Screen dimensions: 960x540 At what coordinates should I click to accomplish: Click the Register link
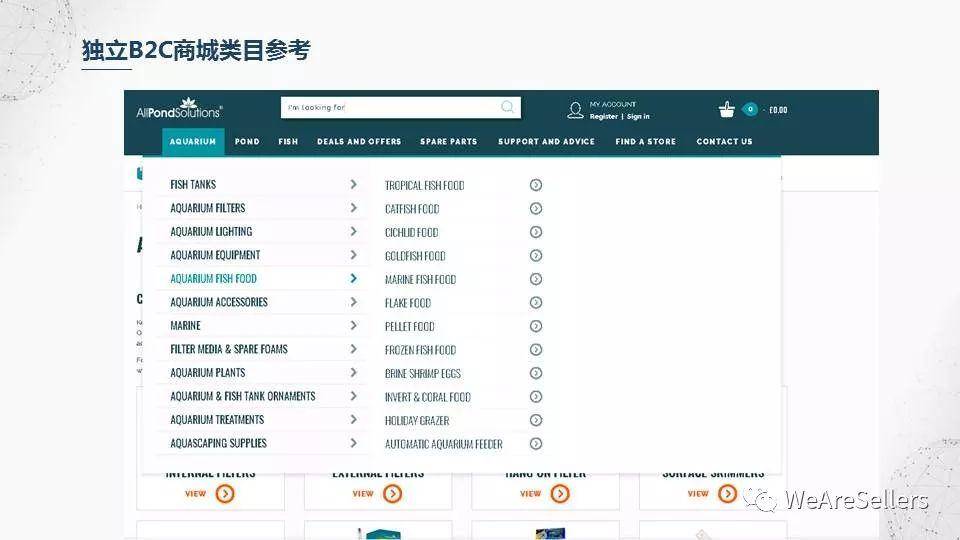pyautogui.click(x=604, y=116)
